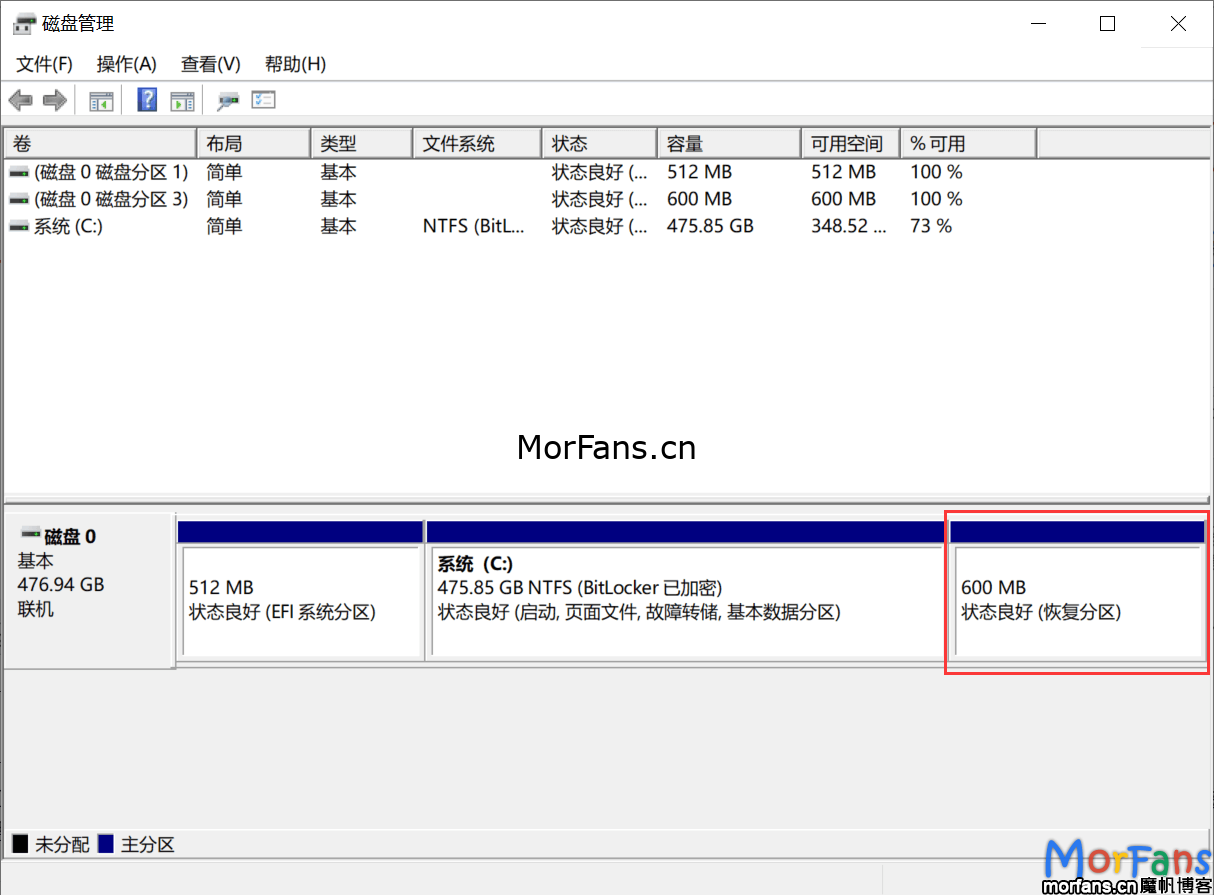Close the 磁盘管理 window
Screen dimensions: 1214x895
(1178, 24)
